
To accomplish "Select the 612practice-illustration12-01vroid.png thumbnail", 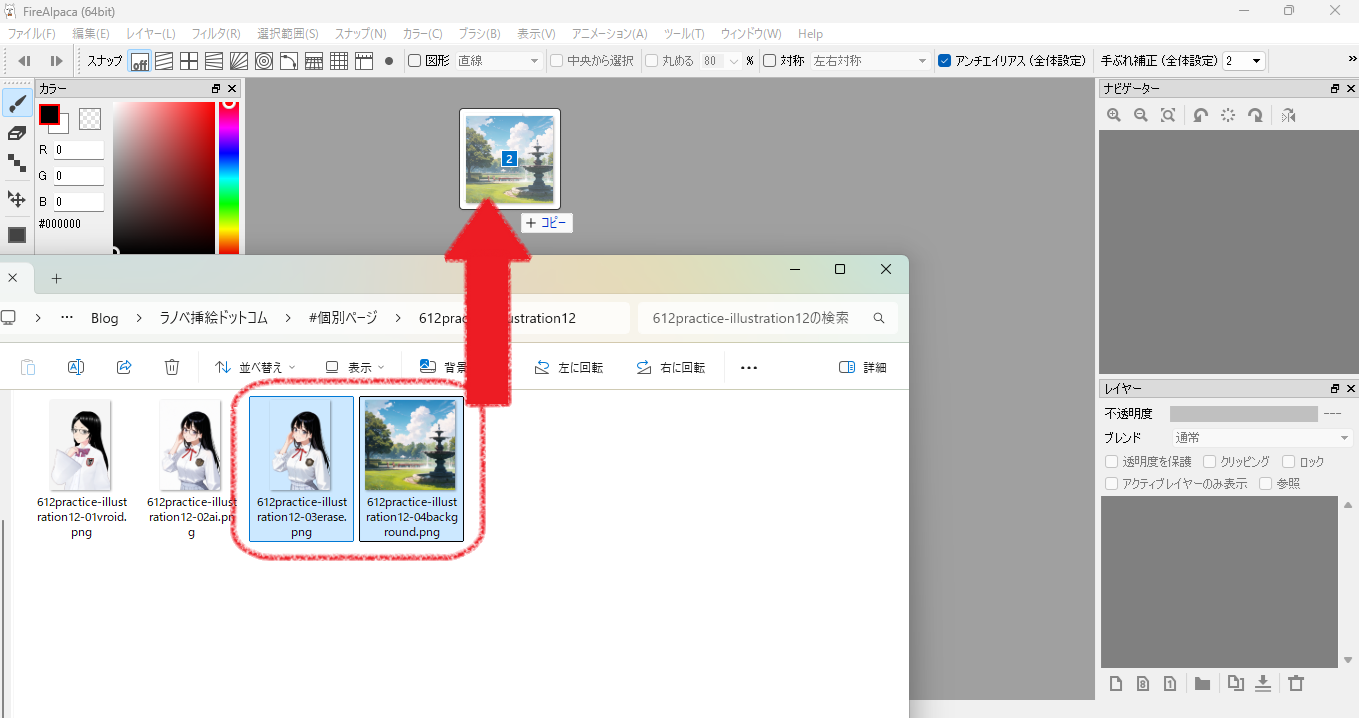I will tap(80, 445).
